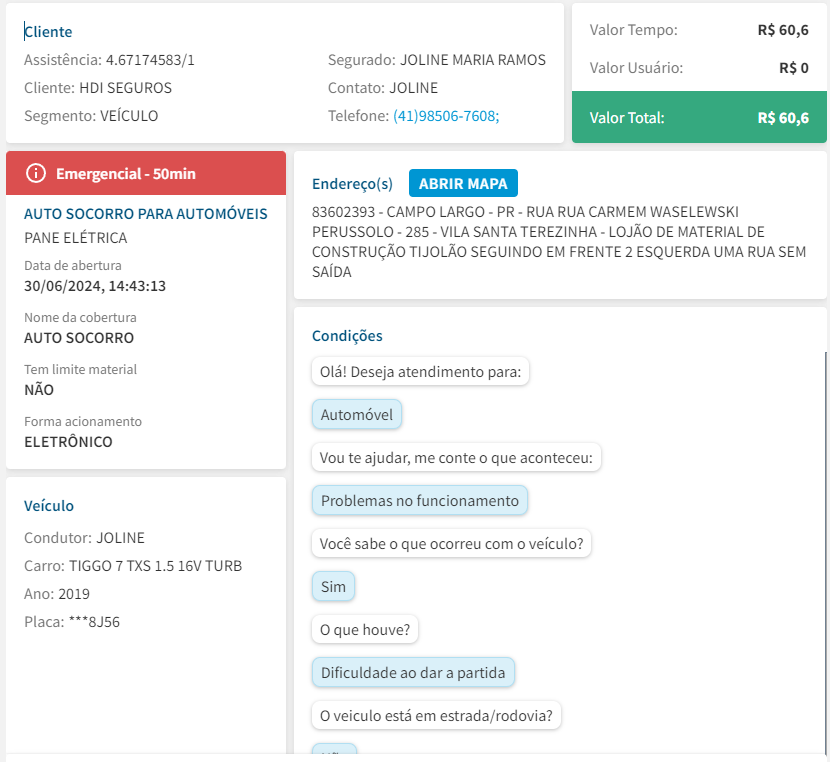830x762 pixels.
Task: Select the red Emergencial - 50min banner
Action: (x=146, y=174)
